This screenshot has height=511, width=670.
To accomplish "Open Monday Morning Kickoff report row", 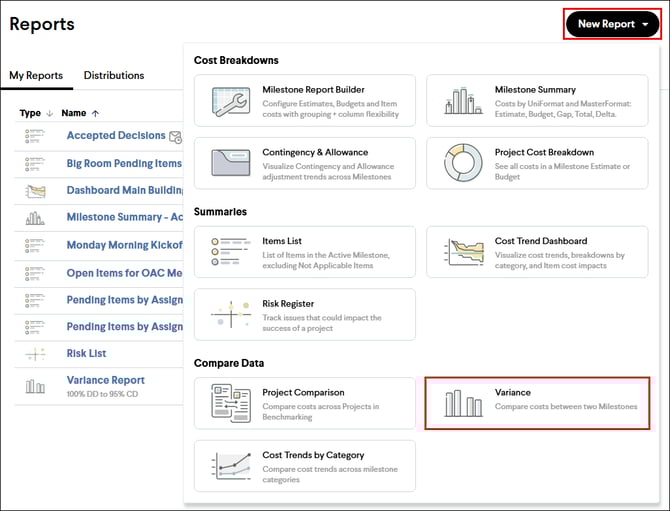I will [124, 245].
